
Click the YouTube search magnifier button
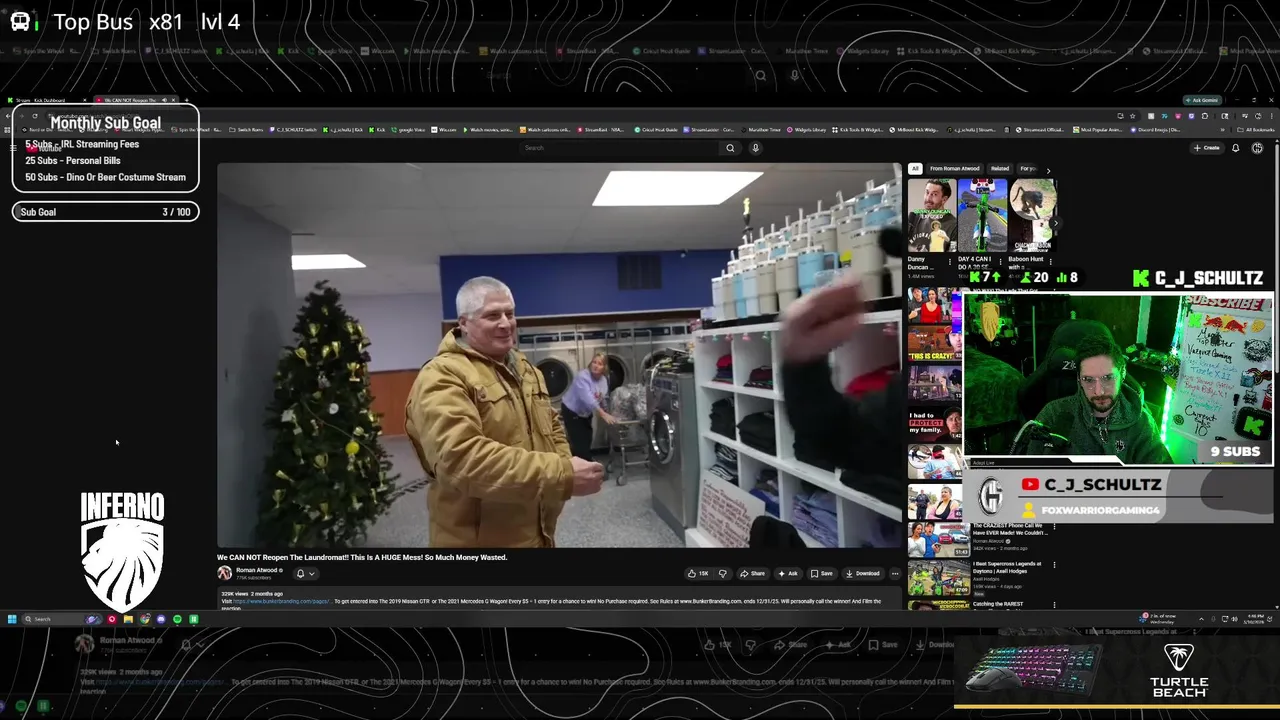click(730, 148)
